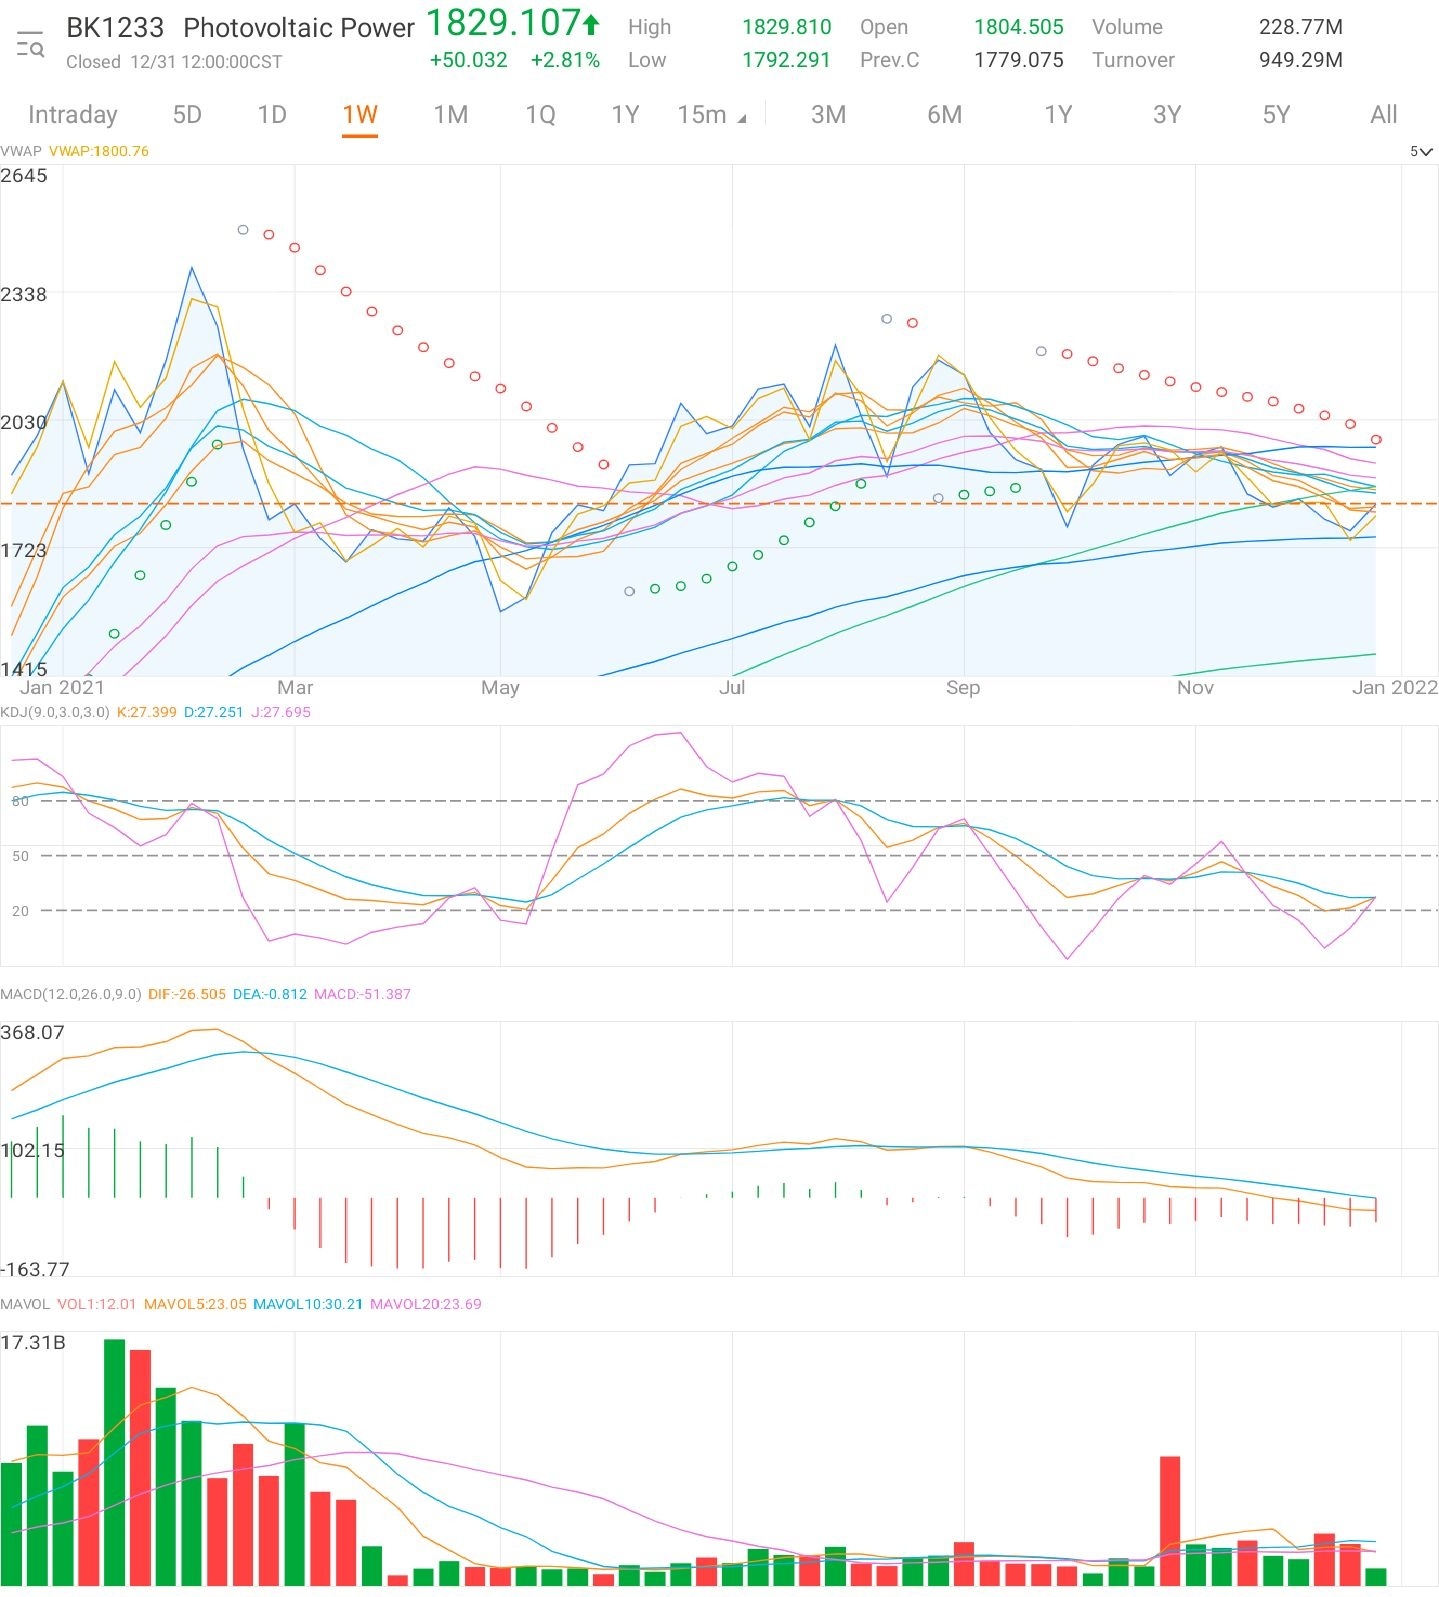Click the High value 1829.810
The width and height of the screenshot is (1439, 1597).
pos(786,28)
